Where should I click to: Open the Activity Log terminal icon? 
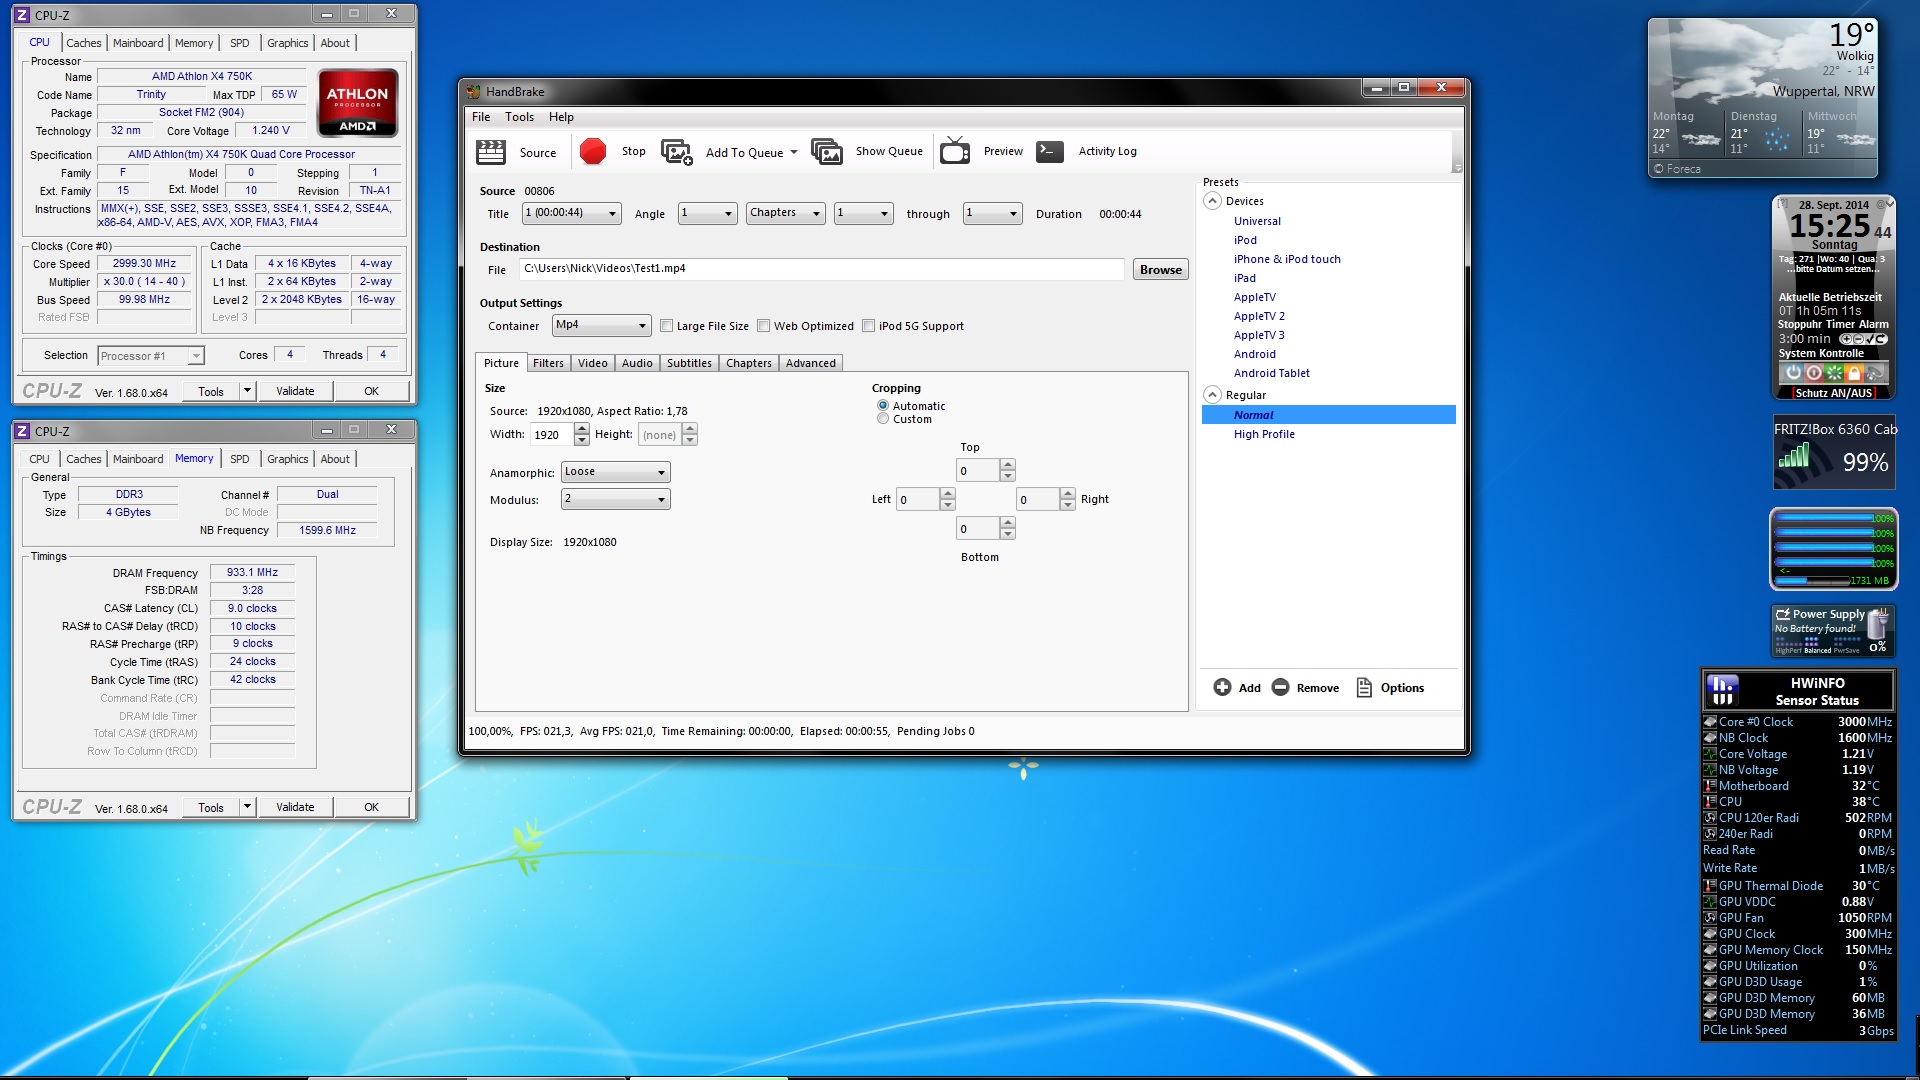point(1049,152)
